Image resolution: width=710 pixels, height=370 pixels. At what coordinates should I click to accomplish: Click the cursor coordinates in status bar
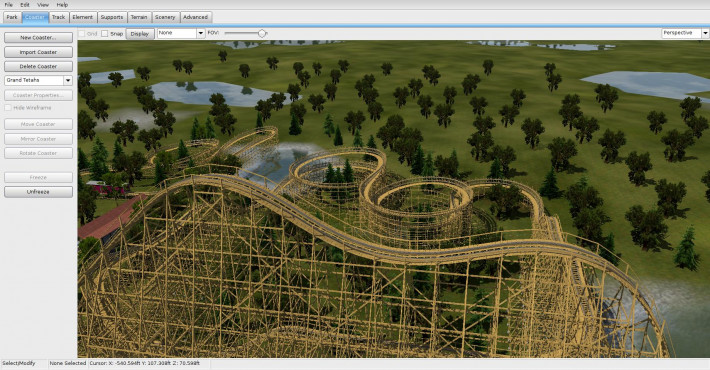(144, 363)
